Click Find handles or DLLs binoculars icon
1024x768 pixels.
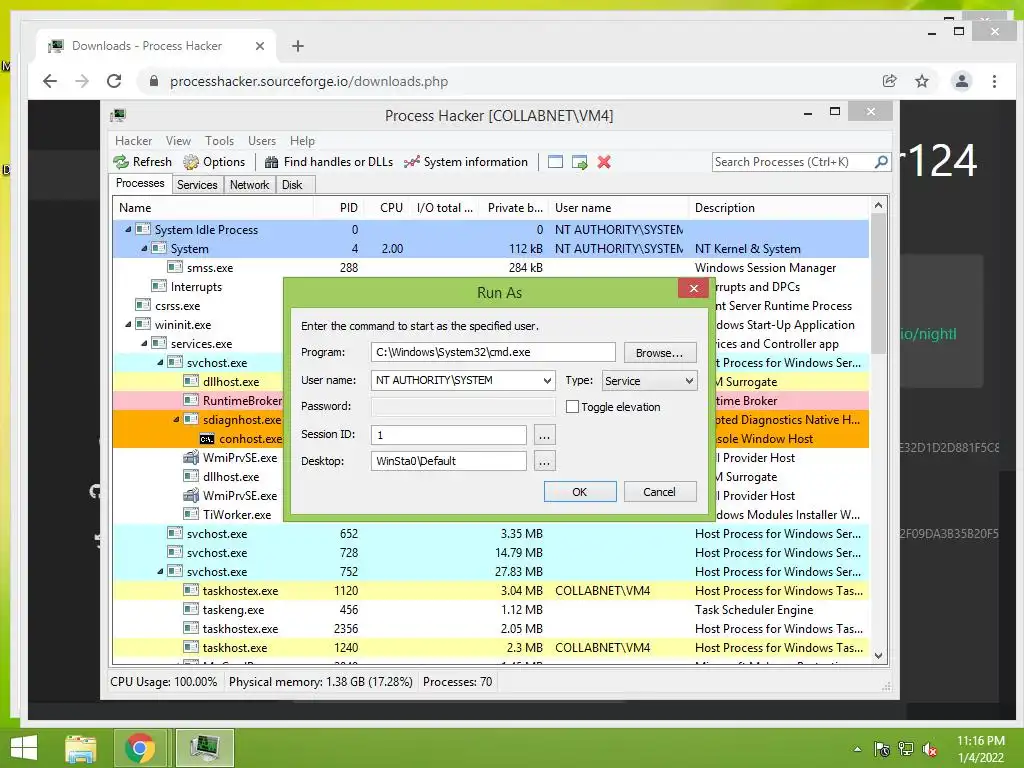point(271,162)
